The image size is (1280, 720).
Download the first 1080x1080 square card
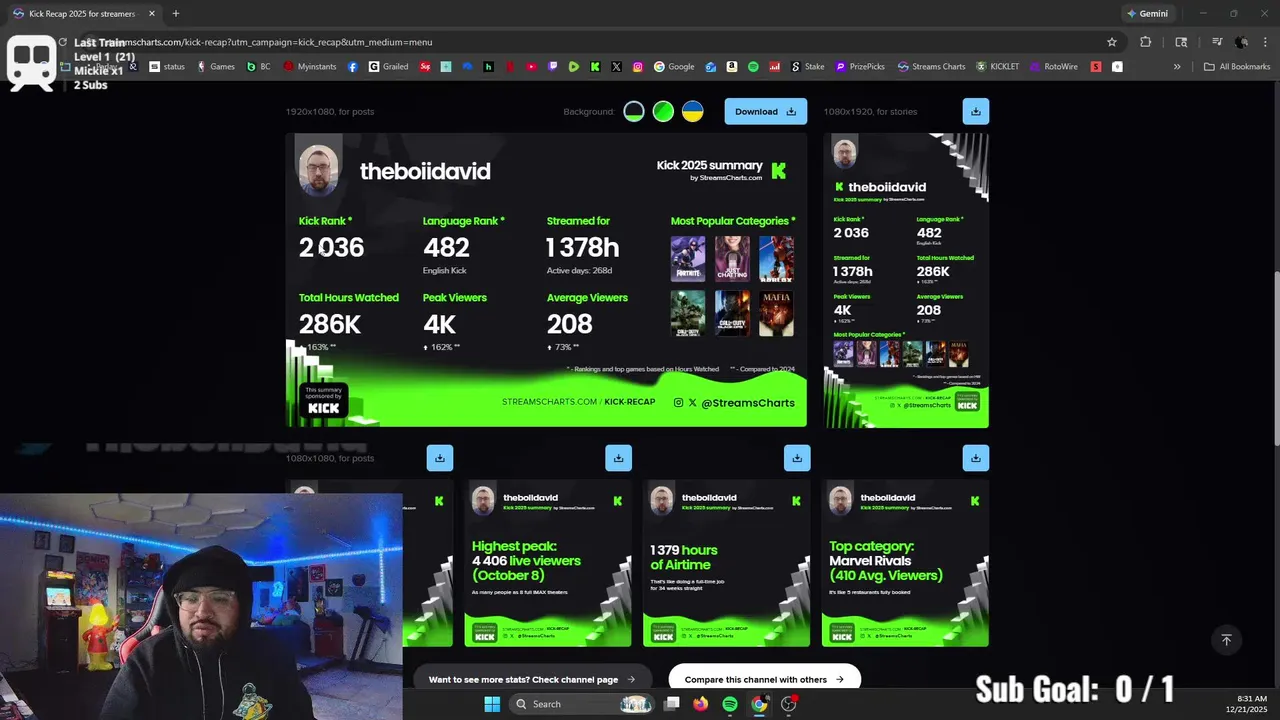point(440,458)
